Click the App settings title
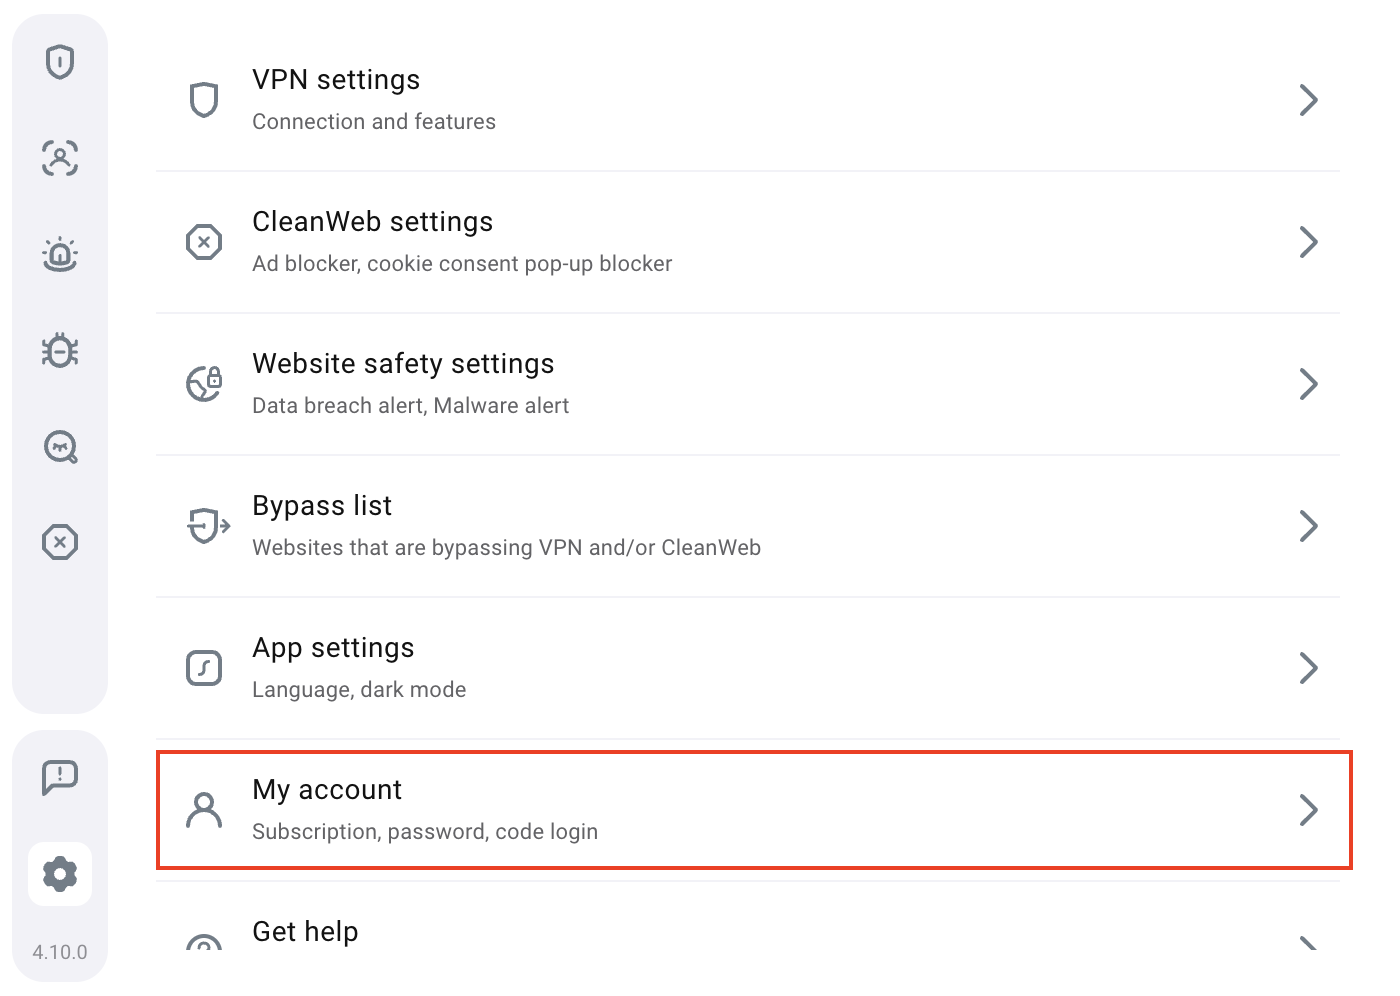 [333, 648]
